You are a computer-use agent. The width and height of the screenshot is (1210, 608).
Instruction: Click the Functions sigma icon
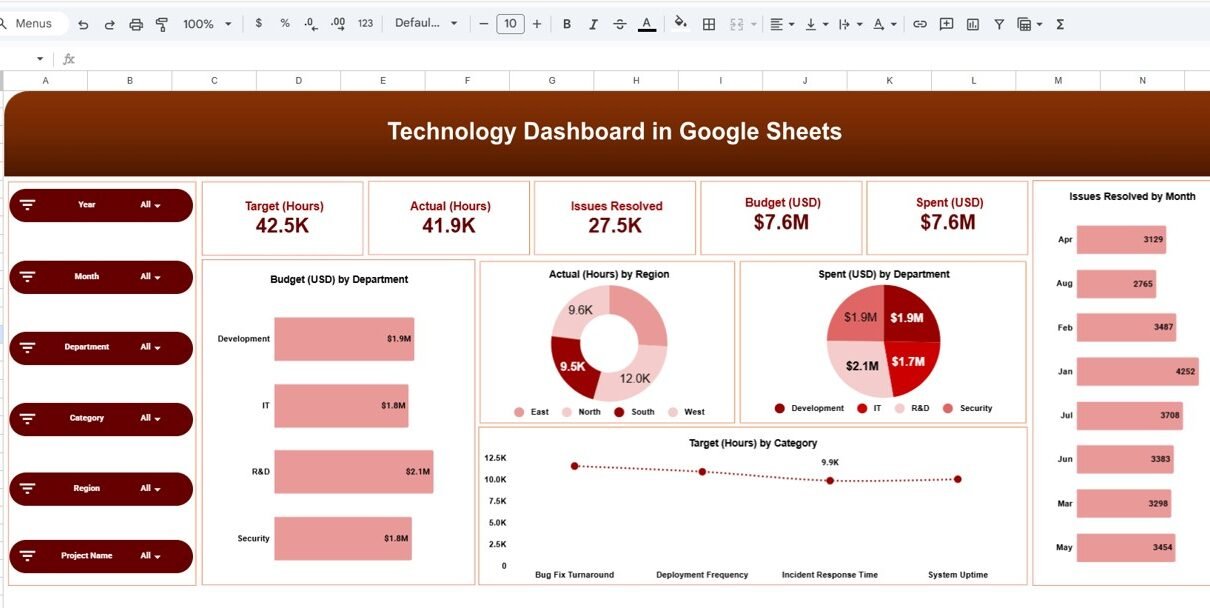1060,24
